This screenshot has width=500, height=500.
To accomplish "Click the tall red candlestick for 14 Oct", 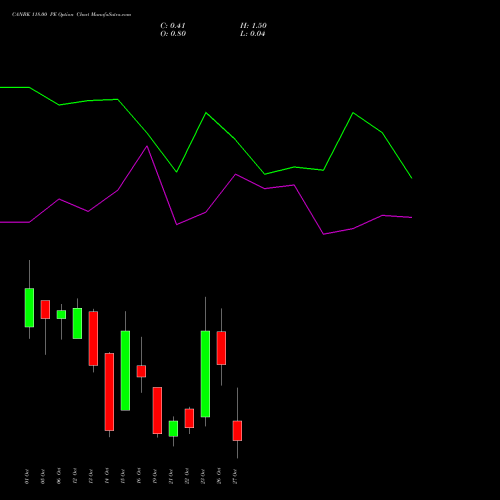I will point(109,392).
